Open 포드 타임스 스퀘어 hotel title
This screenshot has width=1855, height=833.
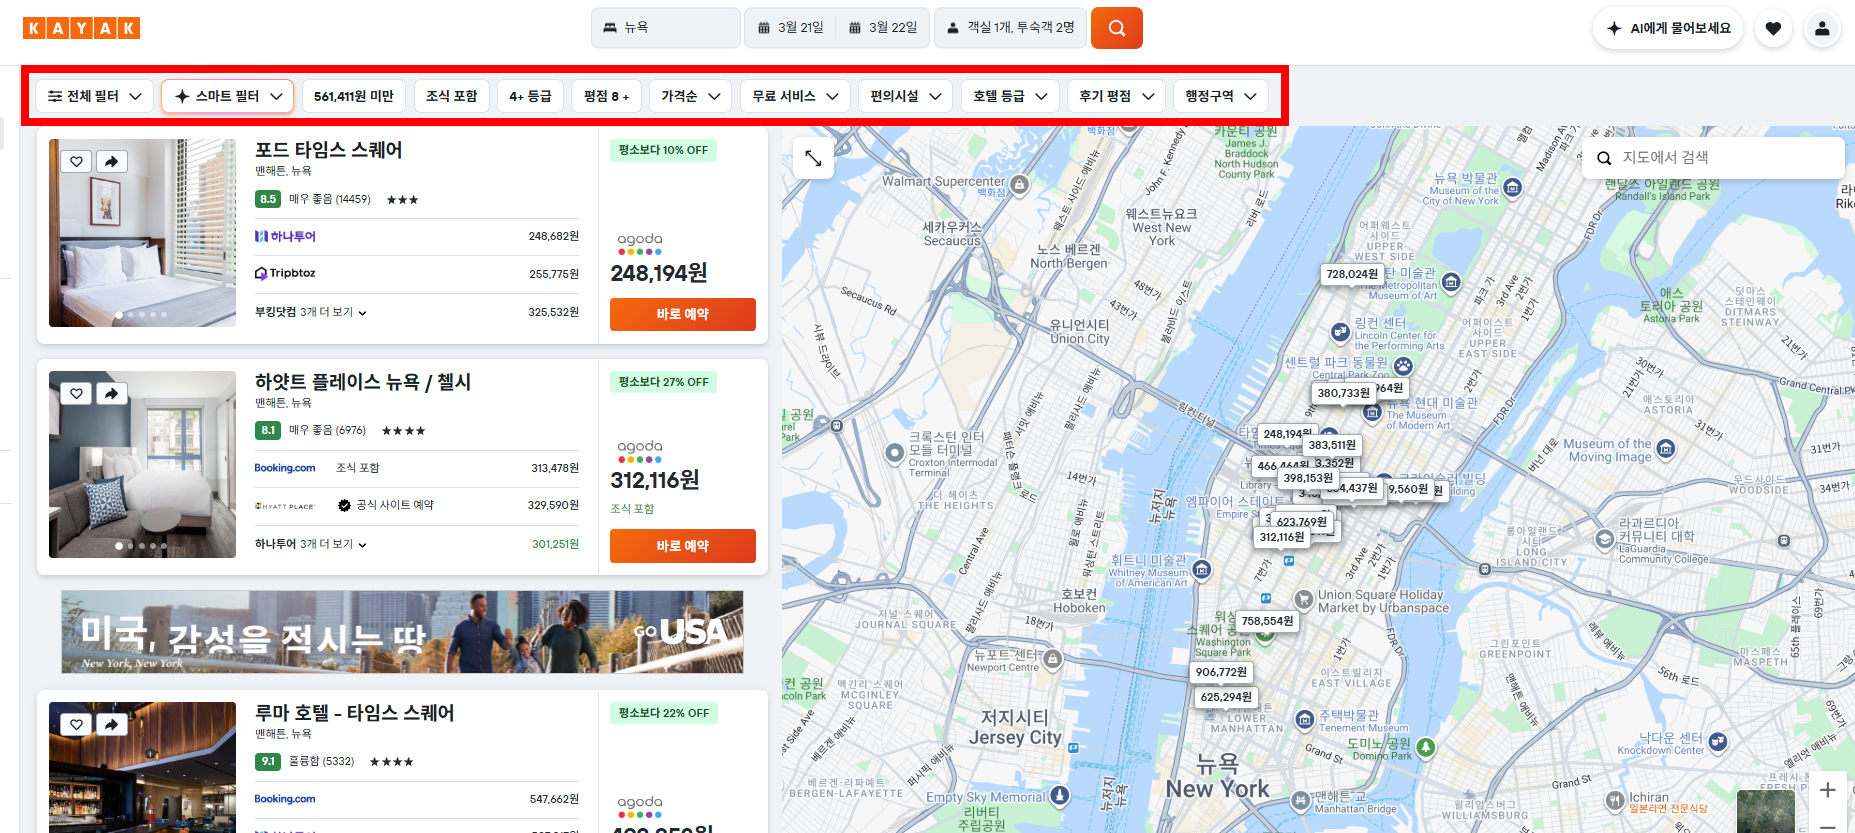pos(328,150)
